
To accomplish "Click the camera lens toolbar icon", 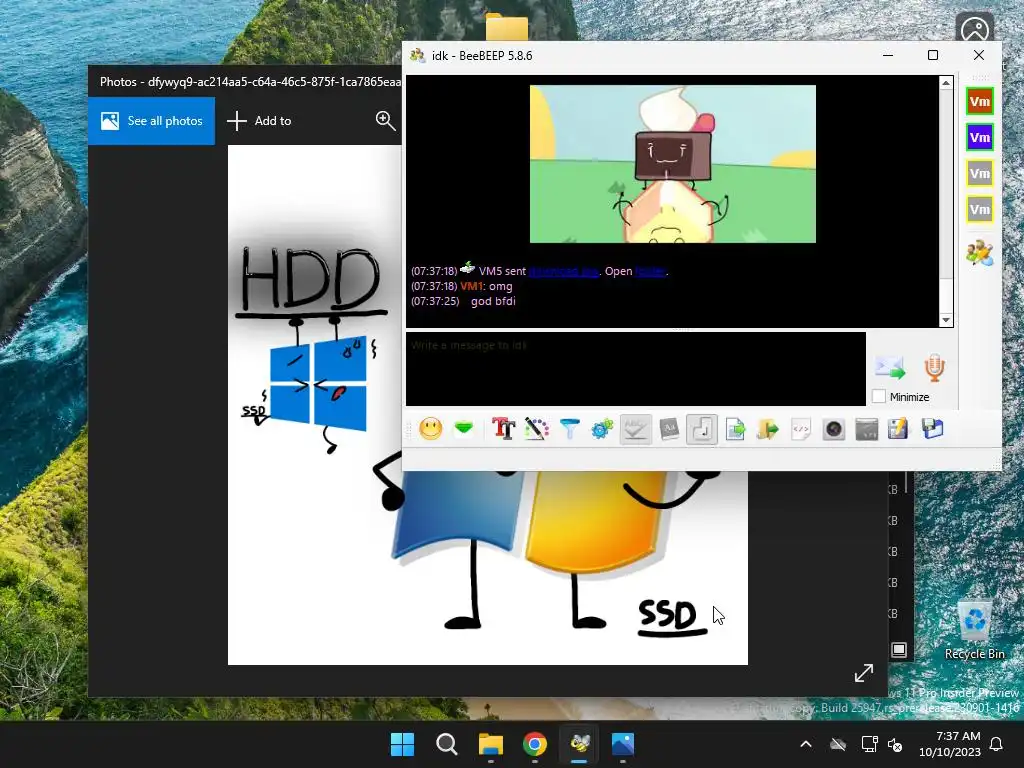I will tap(834, 429).
